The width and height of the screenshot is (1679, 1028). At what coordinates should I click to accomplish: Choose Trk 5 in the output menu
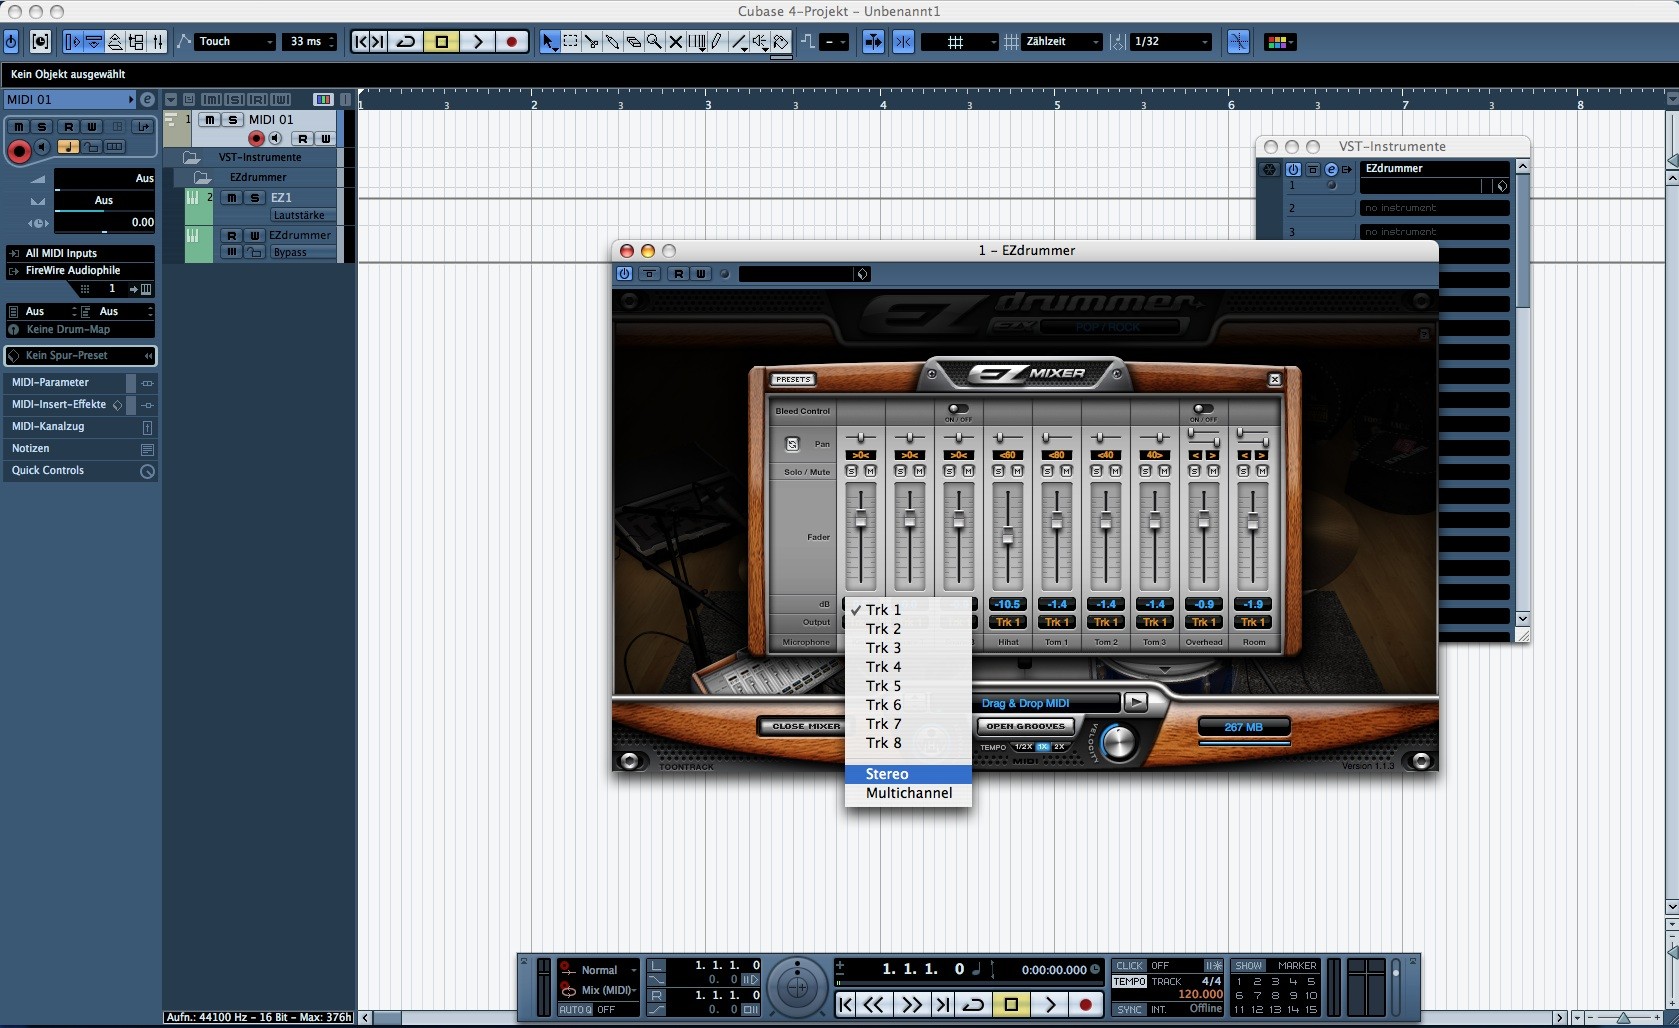908,686
